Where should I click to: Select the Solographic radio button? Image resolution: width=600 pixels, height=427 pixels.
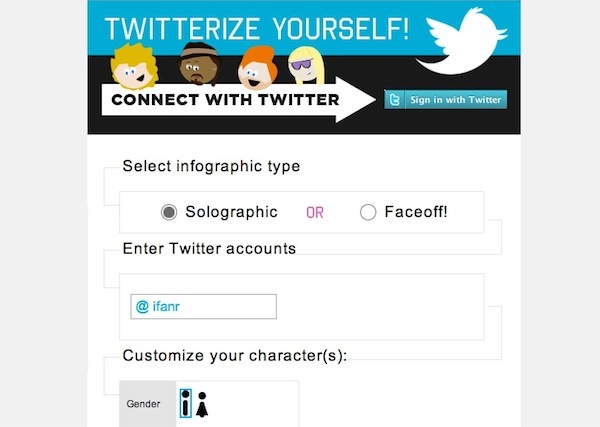[x=169, y=212]
